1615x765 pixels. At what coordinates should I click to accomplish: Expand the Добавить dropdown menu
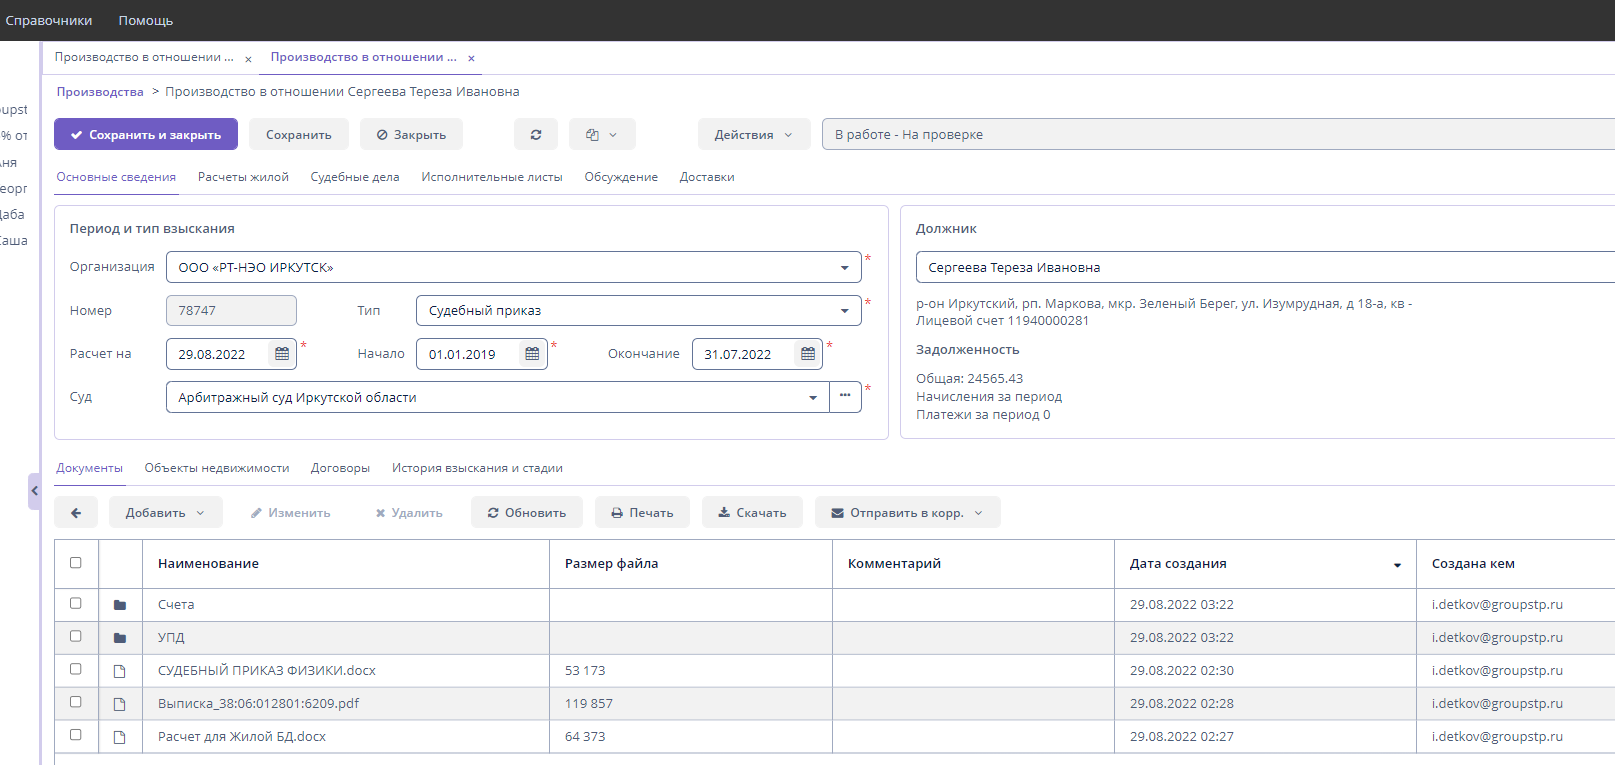[165, 513]
